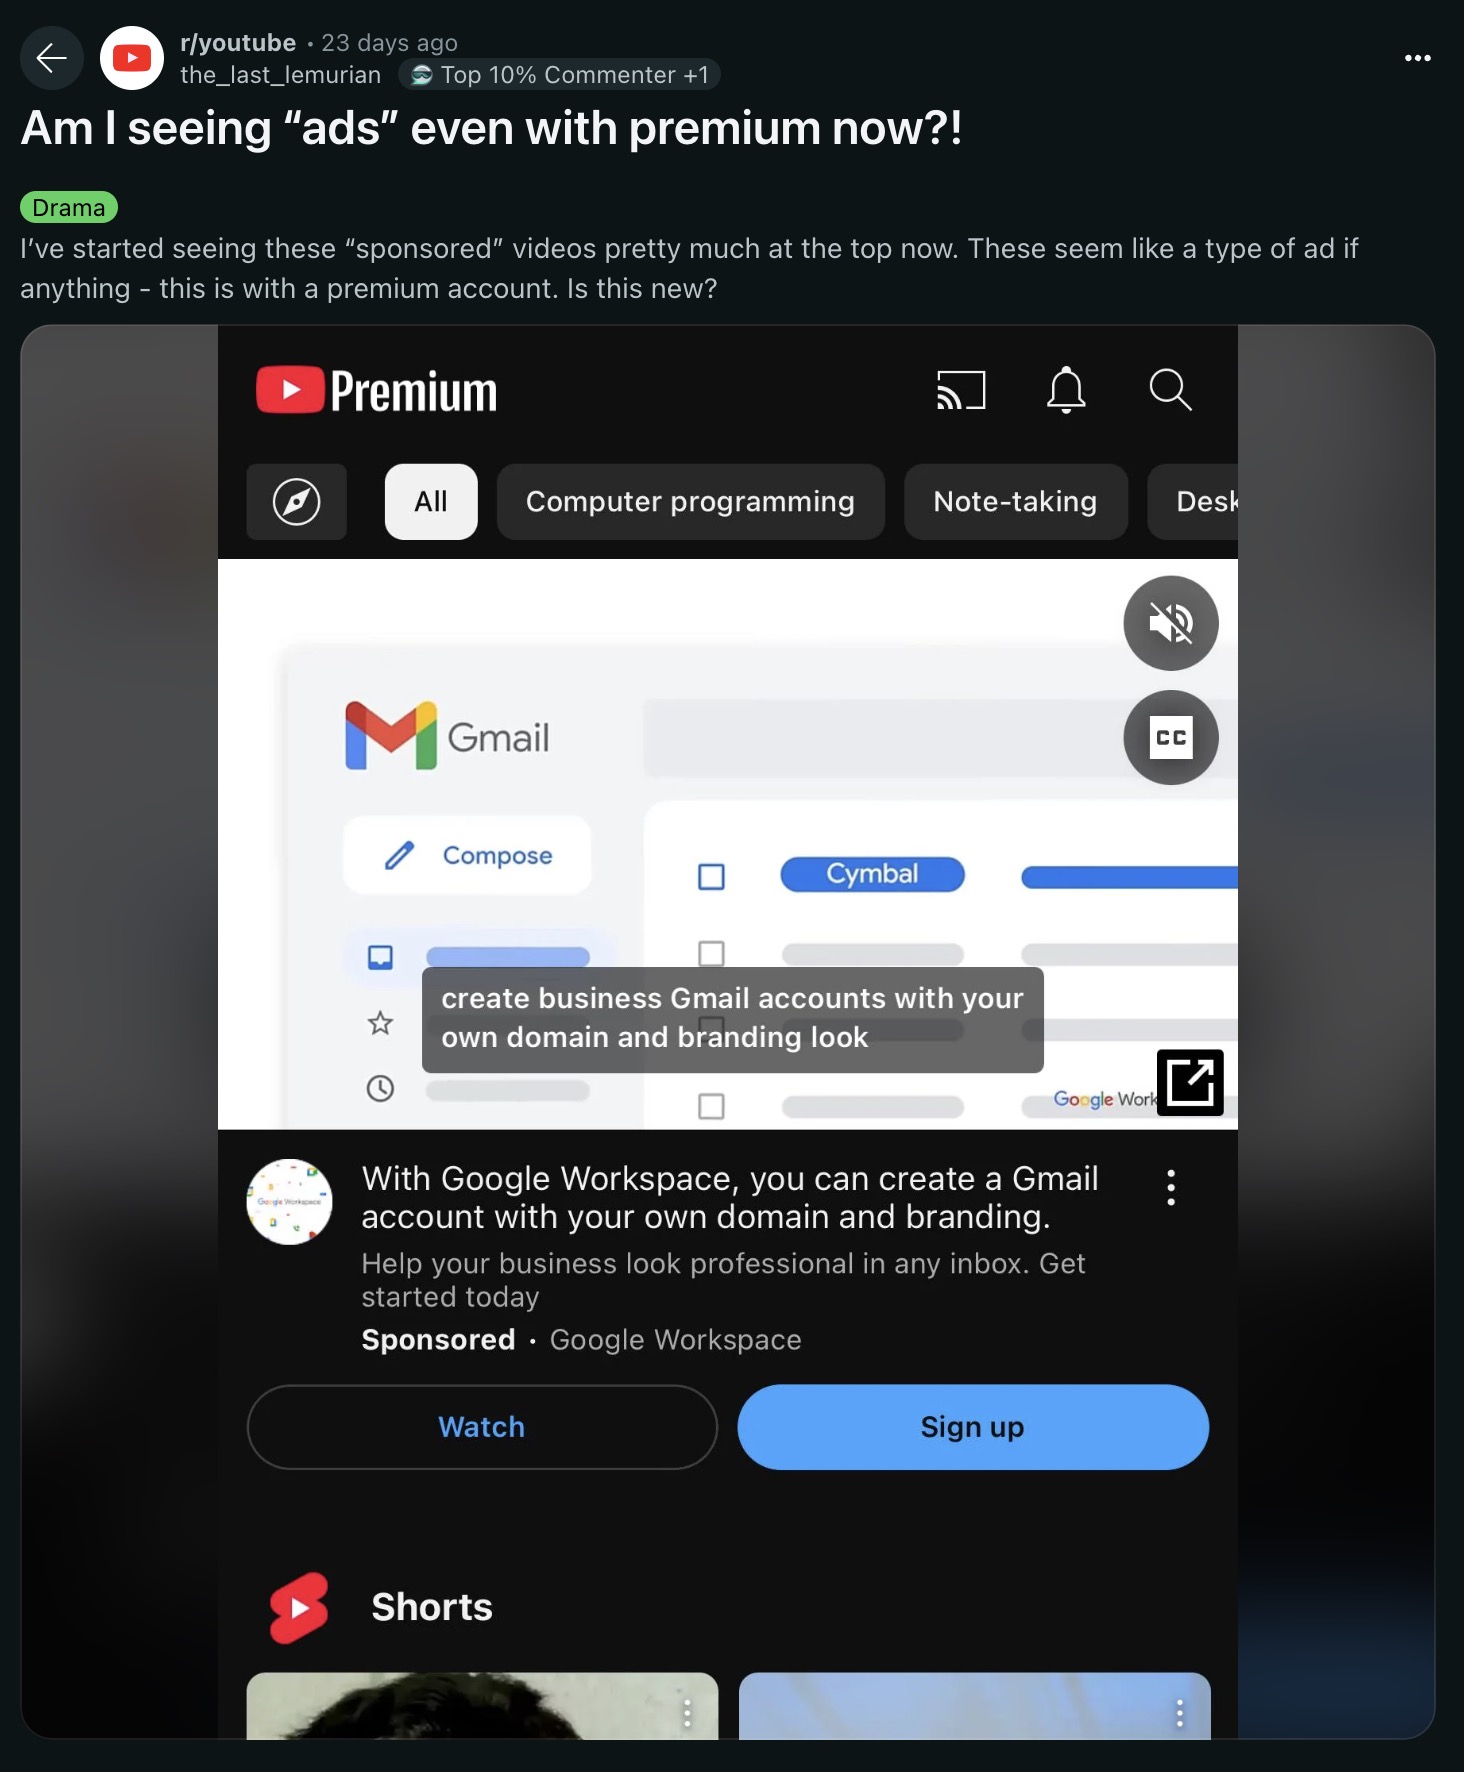
Task: Toggle the muted speaker button on ad
Action: click(x=1171, y=624)
